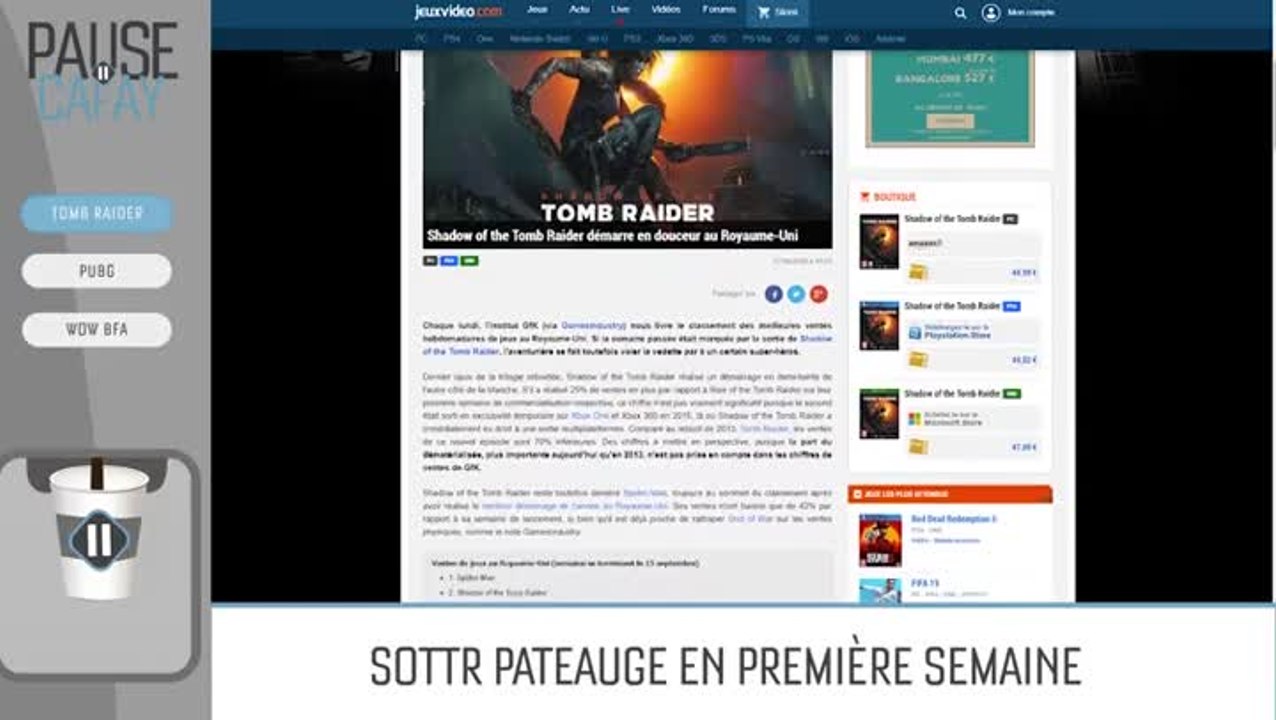Click the ONE platform tag under article title
The image size is (1276, 720).
[470, 261]
